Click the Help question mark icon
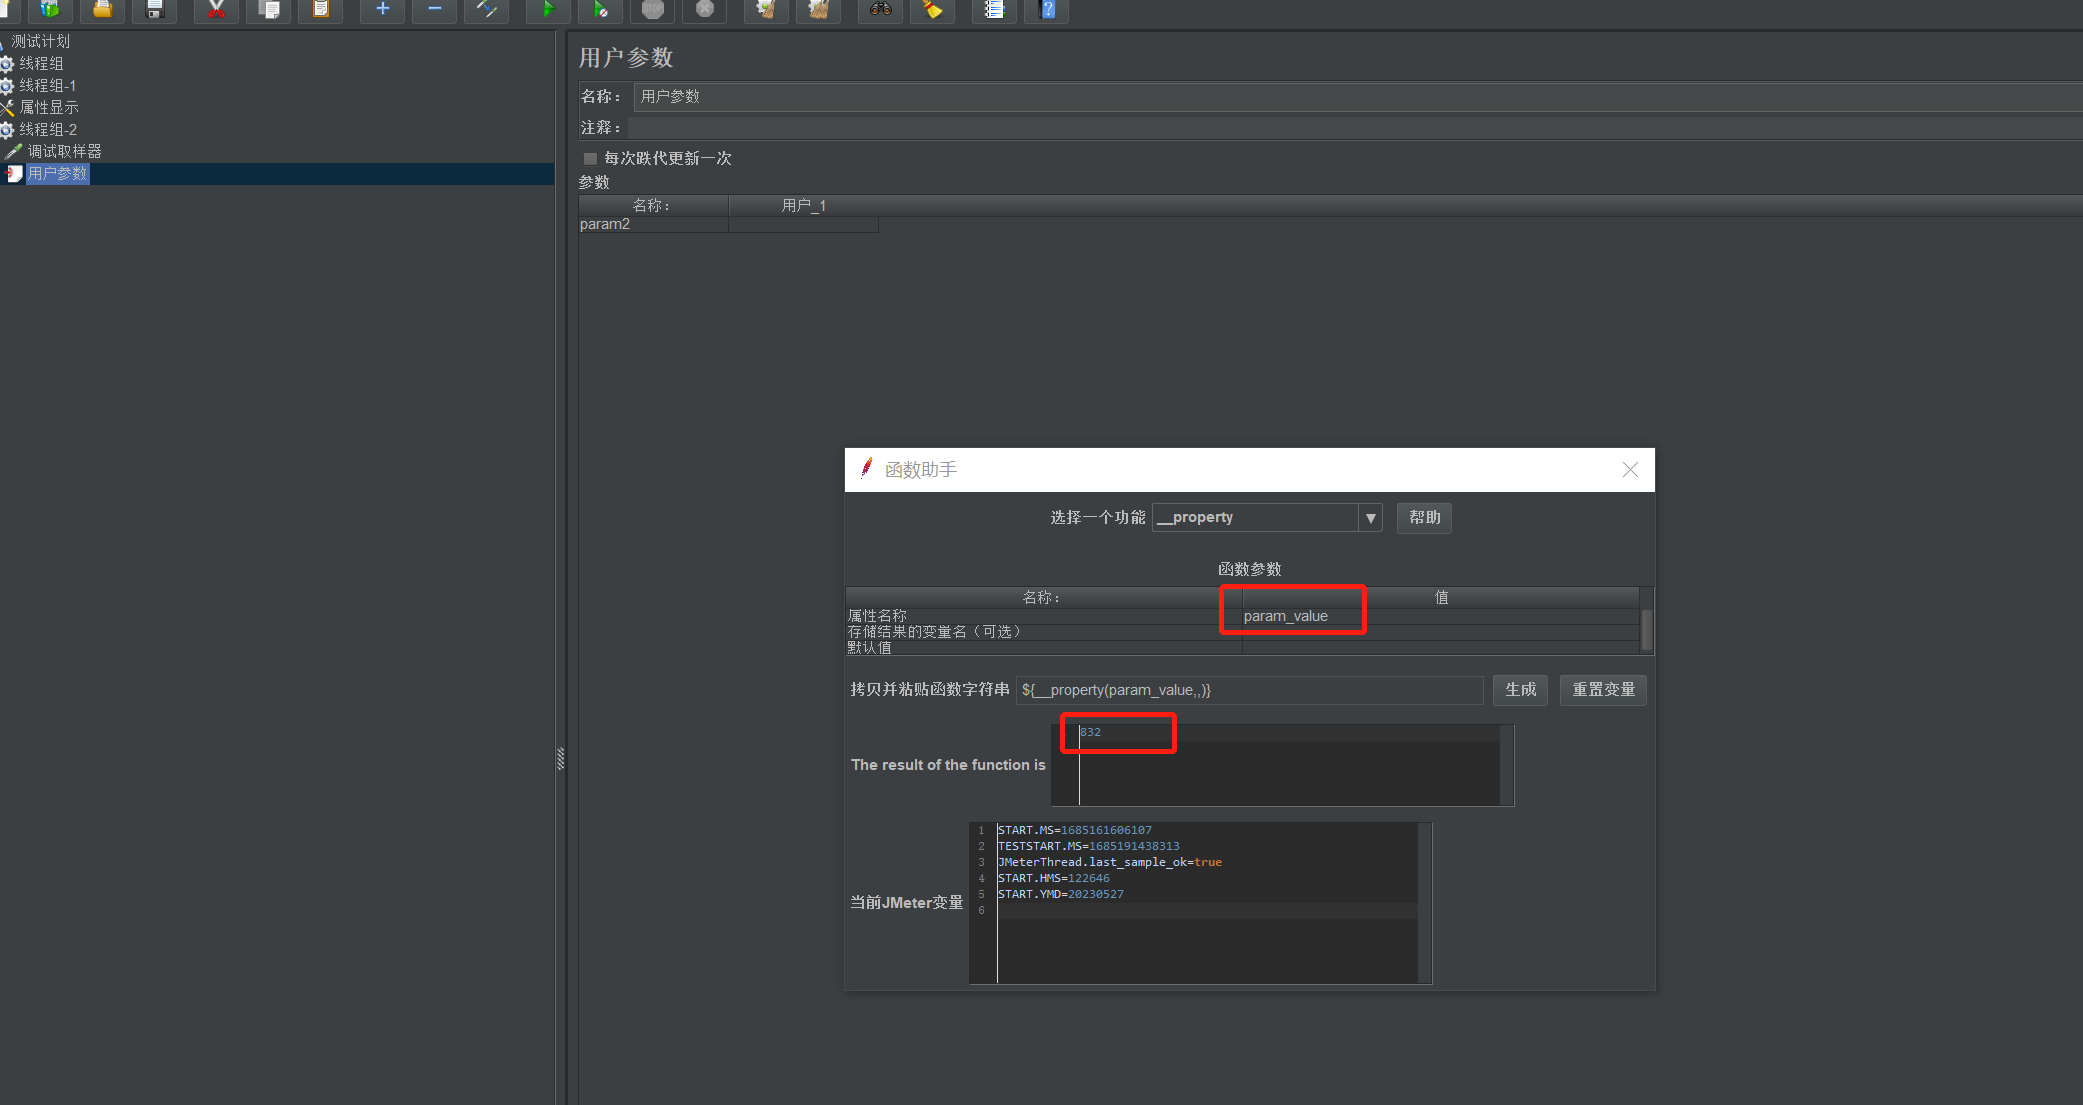 click(1047, 10)
